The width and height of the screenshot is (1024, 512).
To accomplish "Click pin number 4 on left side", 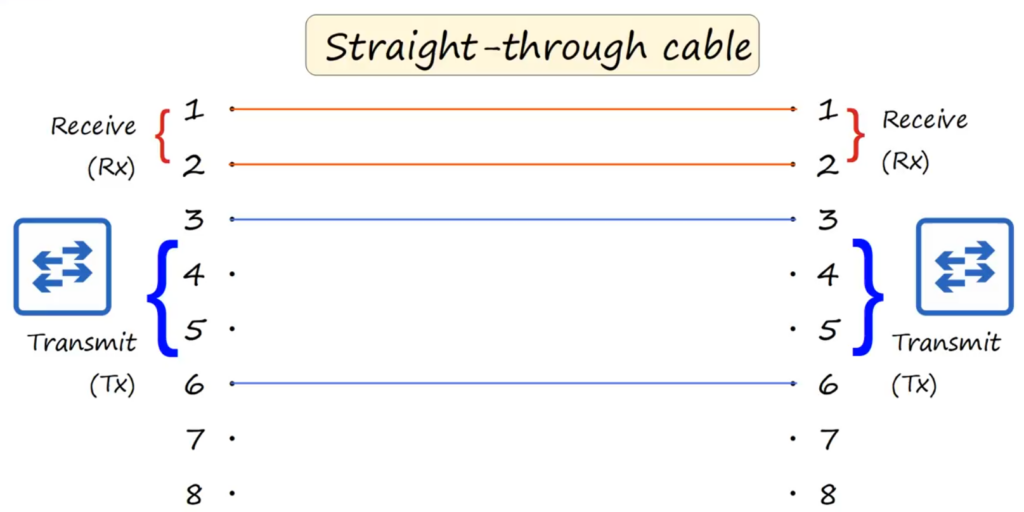I will [193, 275].
